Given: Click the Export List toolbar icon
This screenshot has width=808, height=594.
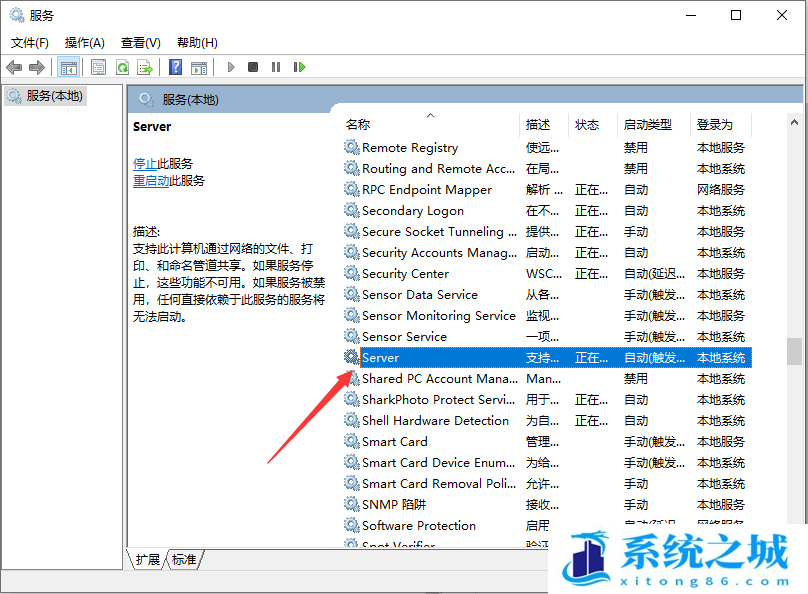Looking at the screenshot, I should [145, 67].
